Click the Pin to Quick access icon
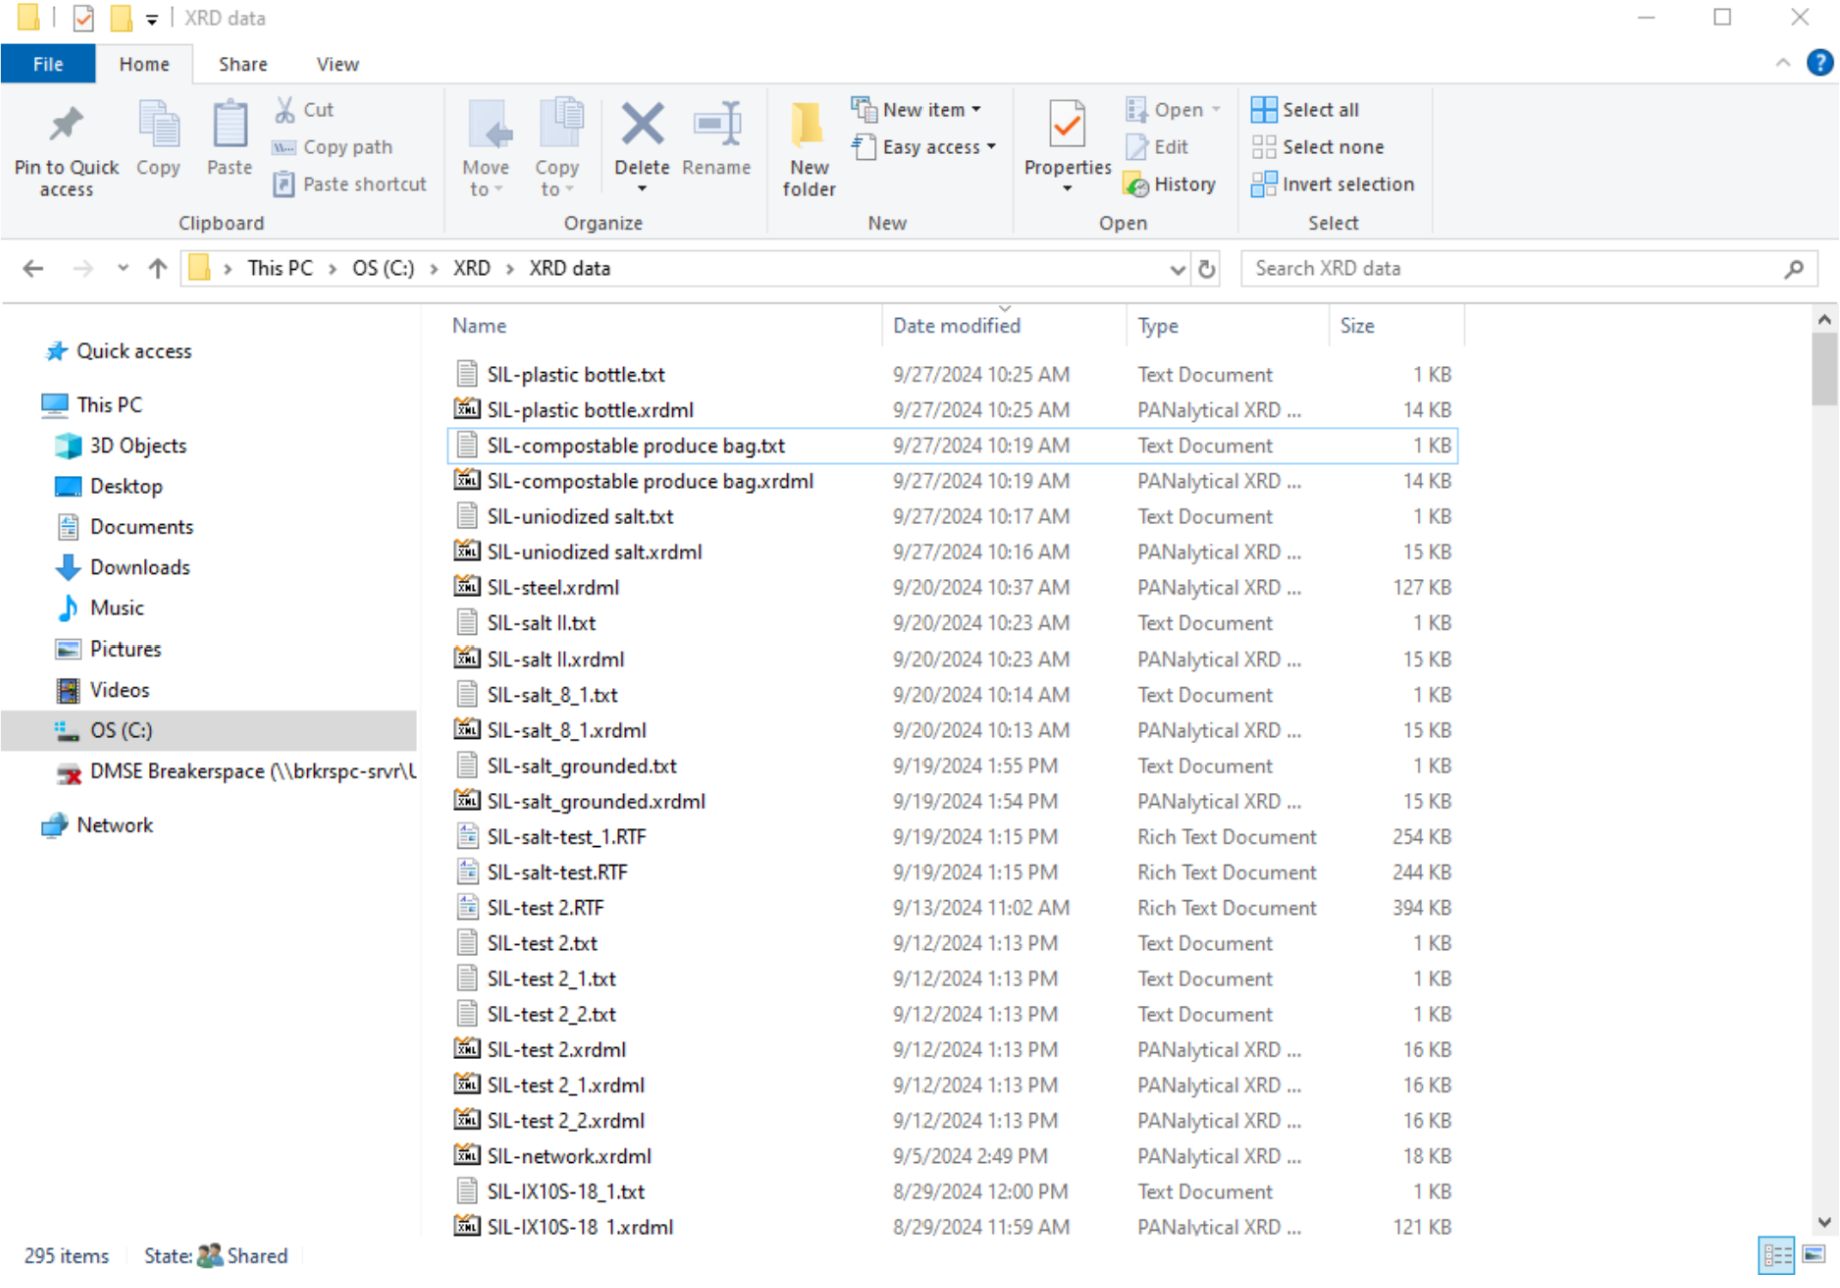This screenshot has width=1840, height=1288. pyautogui.click(x=66, y=126)
